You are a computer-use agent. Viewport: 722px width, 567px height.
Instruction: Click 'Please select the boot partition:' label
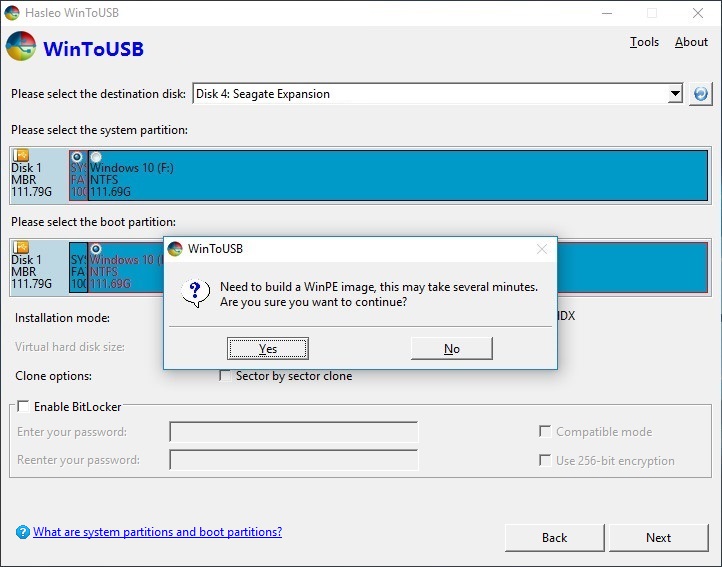click(93, 222)
